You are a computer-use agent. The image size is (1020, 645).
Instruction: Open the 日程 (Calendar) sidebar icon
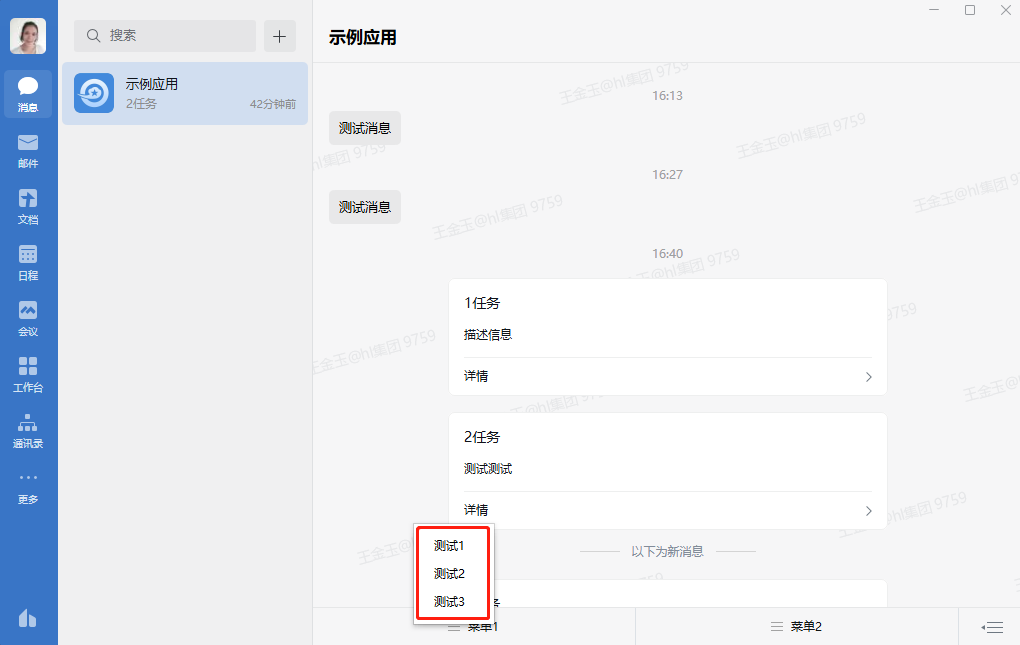coord(28,261)
